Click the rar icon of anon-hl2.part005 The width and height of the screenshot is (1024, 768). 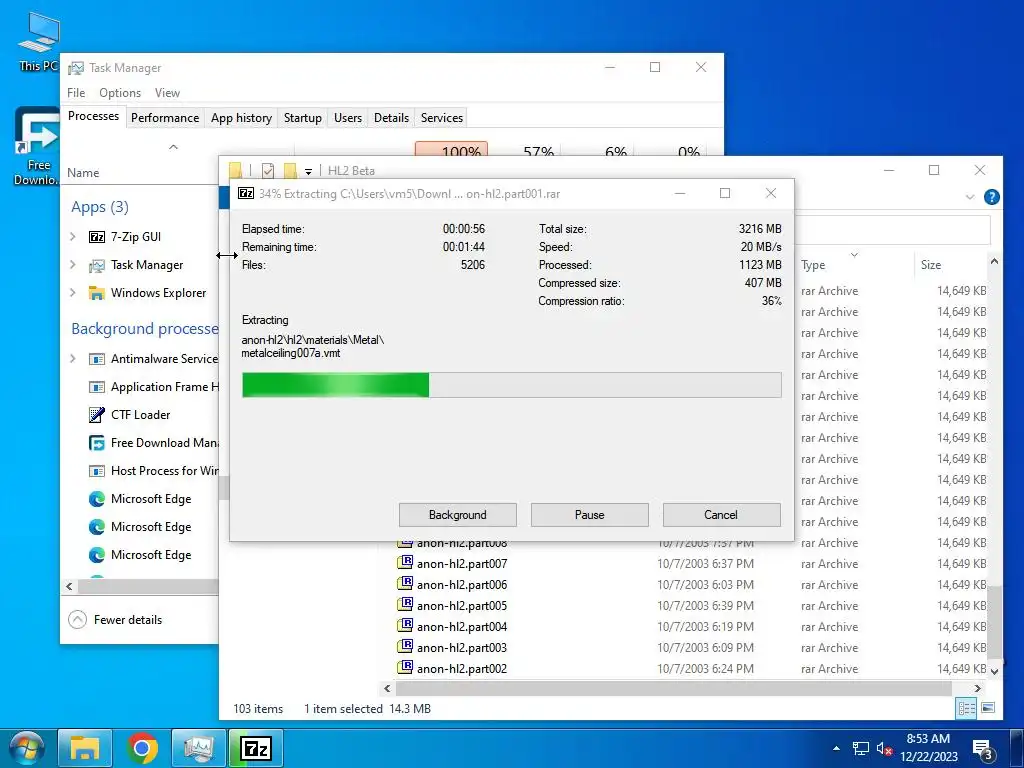pyautogui.click(x=405, y=605)
